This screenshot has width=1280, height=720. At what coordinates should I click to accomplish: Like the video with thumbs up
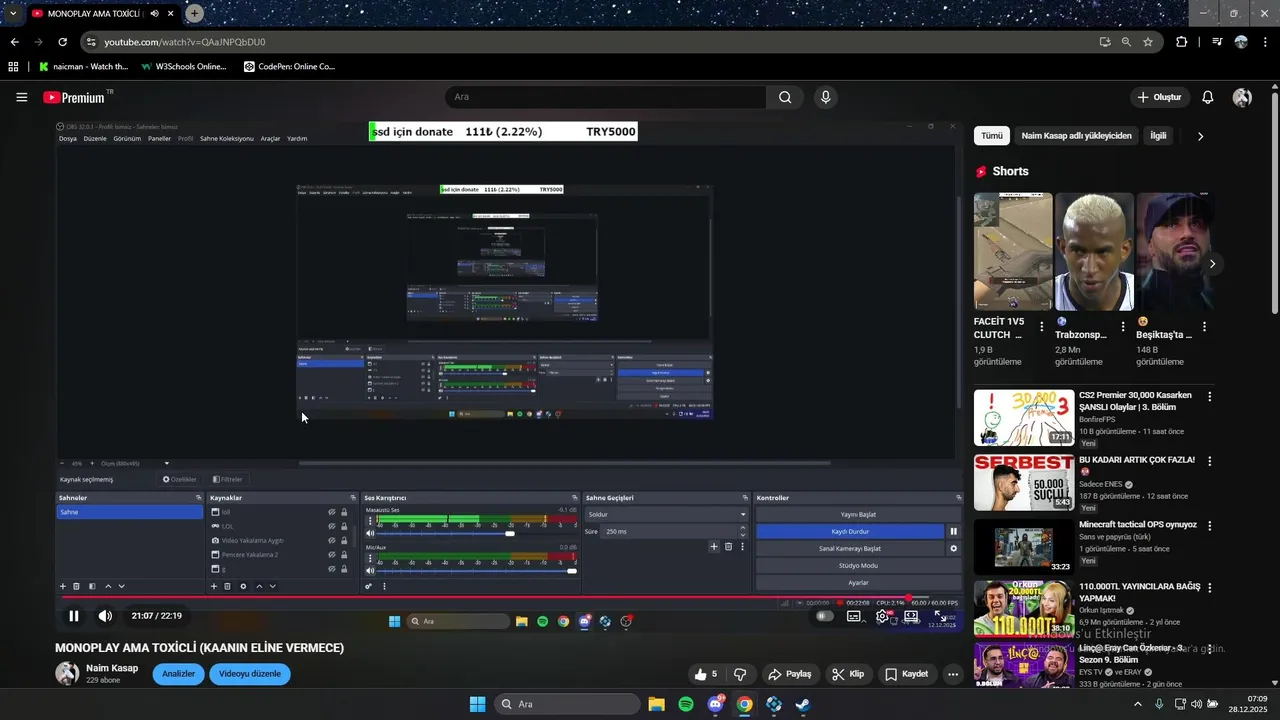pos(706,674)
